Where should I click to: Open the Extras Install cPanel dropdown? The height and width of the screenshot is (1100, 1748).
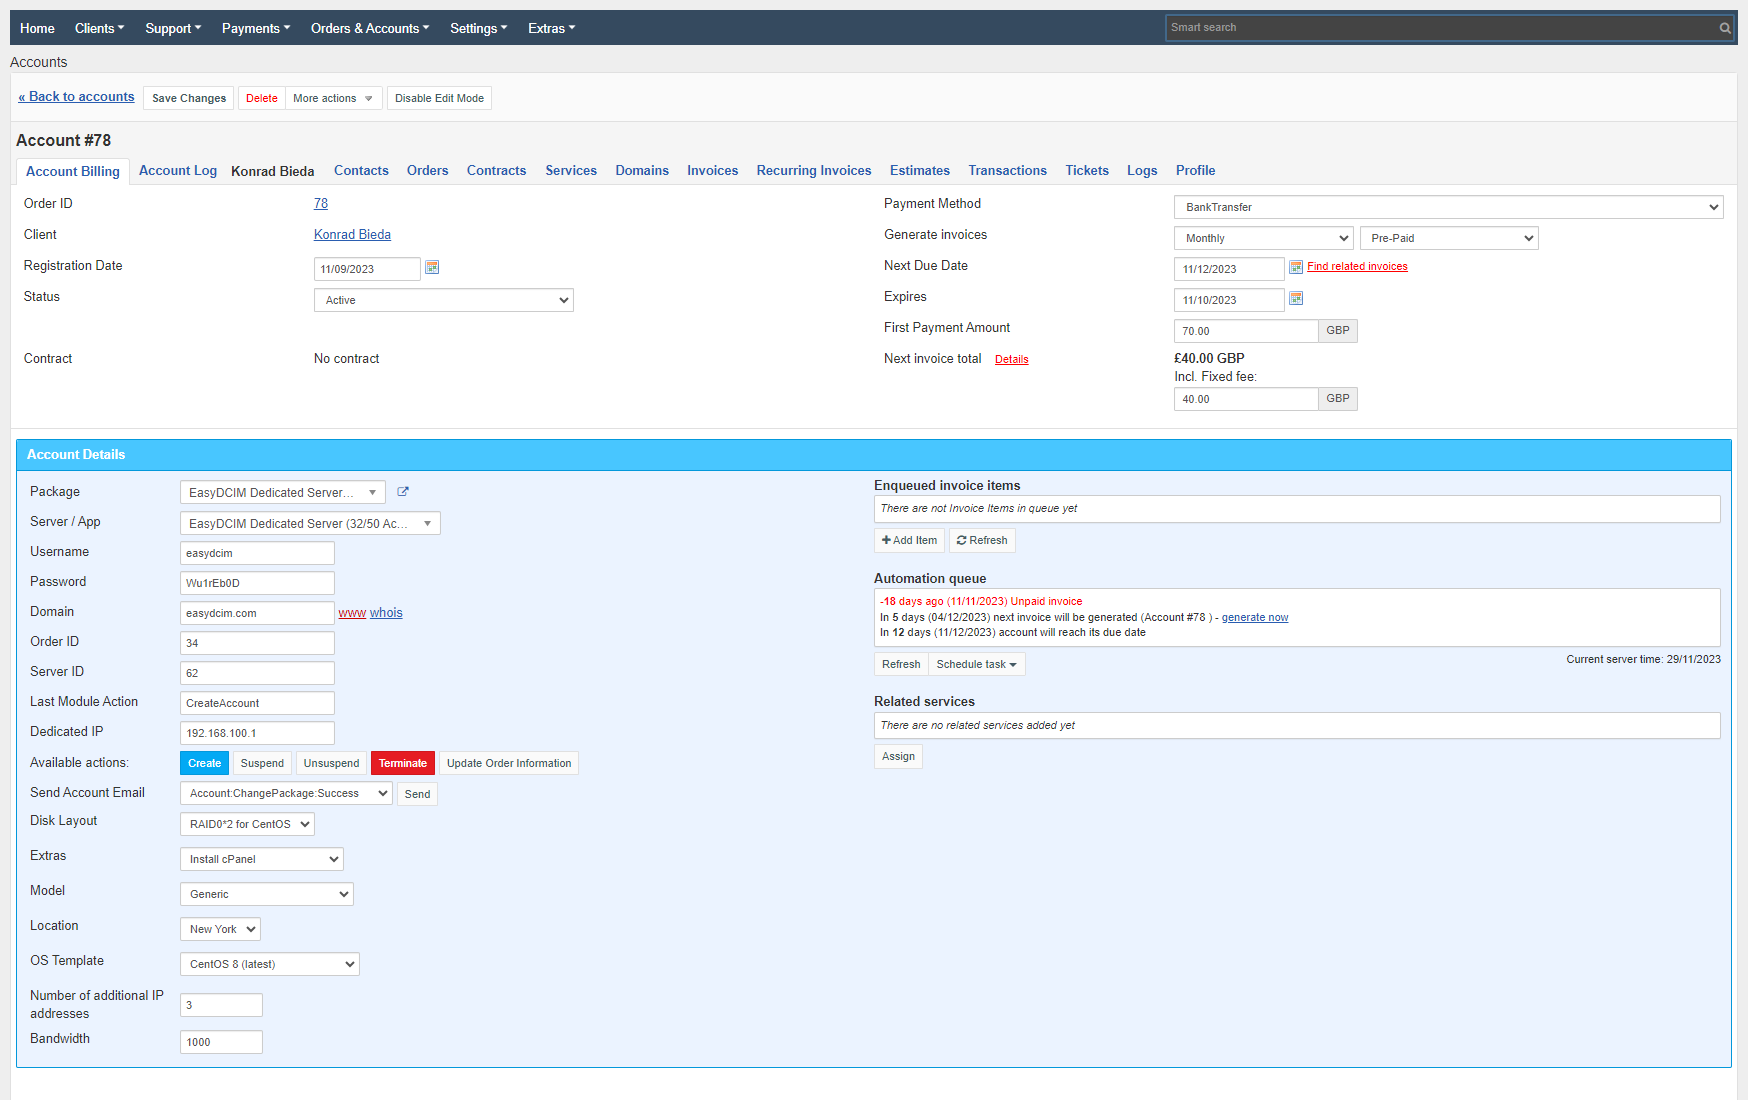point(262,859)
